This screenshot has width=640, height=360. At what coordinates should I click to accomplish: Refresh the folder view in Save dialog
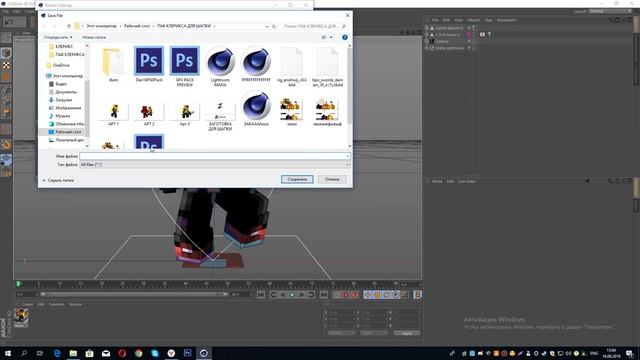[x=274, y=26]
